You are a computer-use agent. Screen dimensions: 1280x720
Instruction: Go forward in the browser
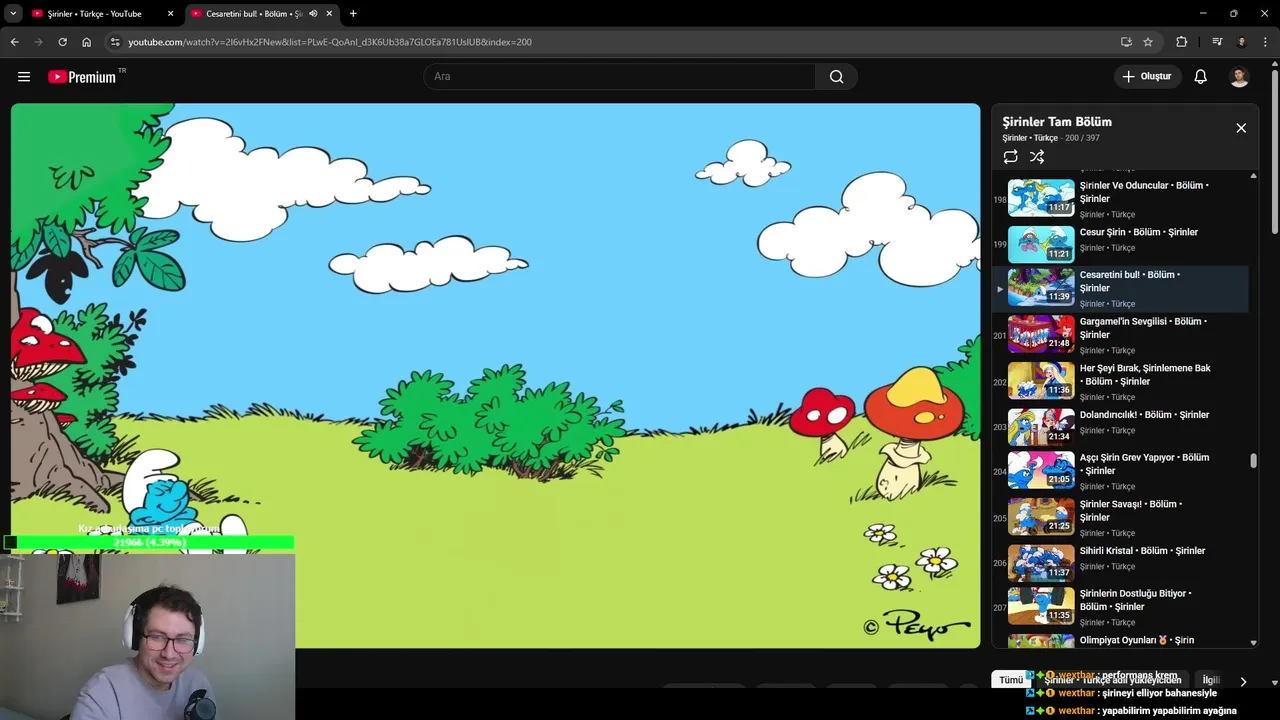click(x=38, y=42)
